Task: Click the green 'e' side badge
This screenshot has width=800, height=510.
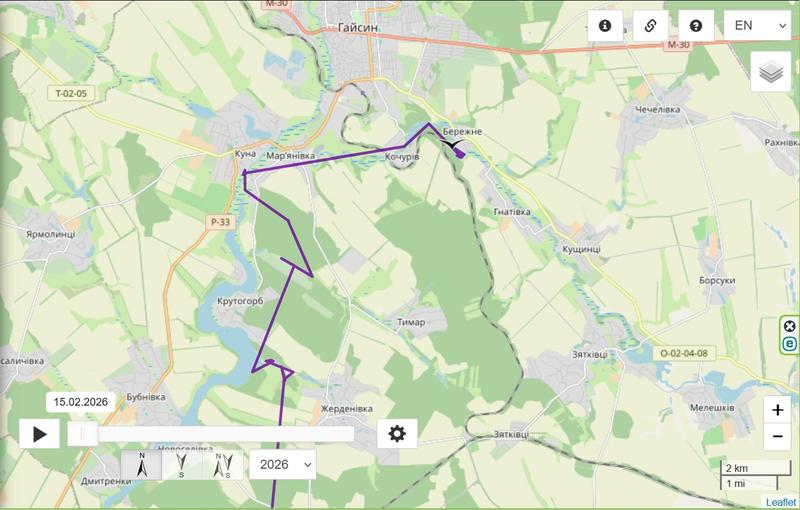Action: (x=789, y=344)
